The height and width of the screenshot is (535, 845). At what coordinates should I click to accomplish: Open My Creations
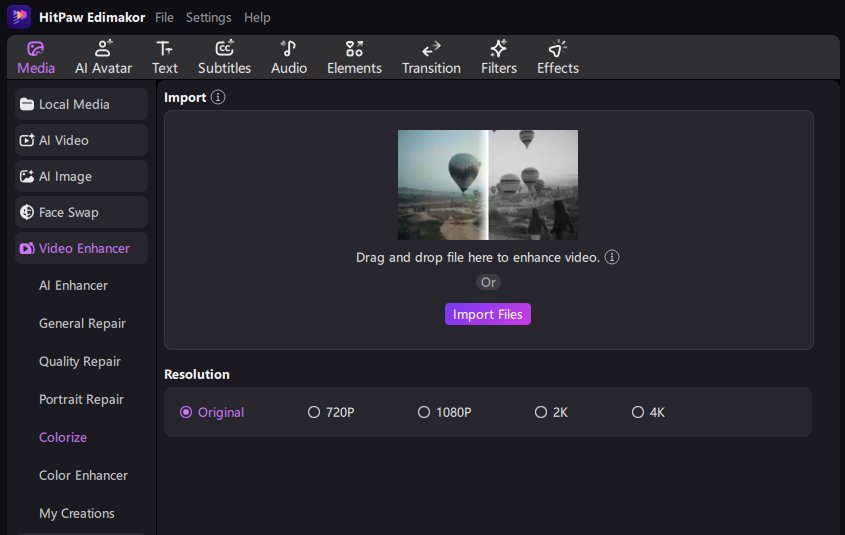77,513
